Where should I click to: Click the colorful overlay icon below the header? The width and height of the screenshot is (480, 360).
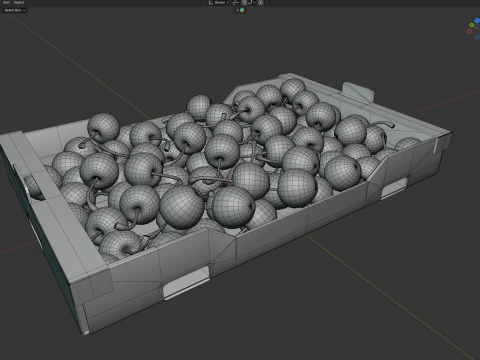coord(242,10)
